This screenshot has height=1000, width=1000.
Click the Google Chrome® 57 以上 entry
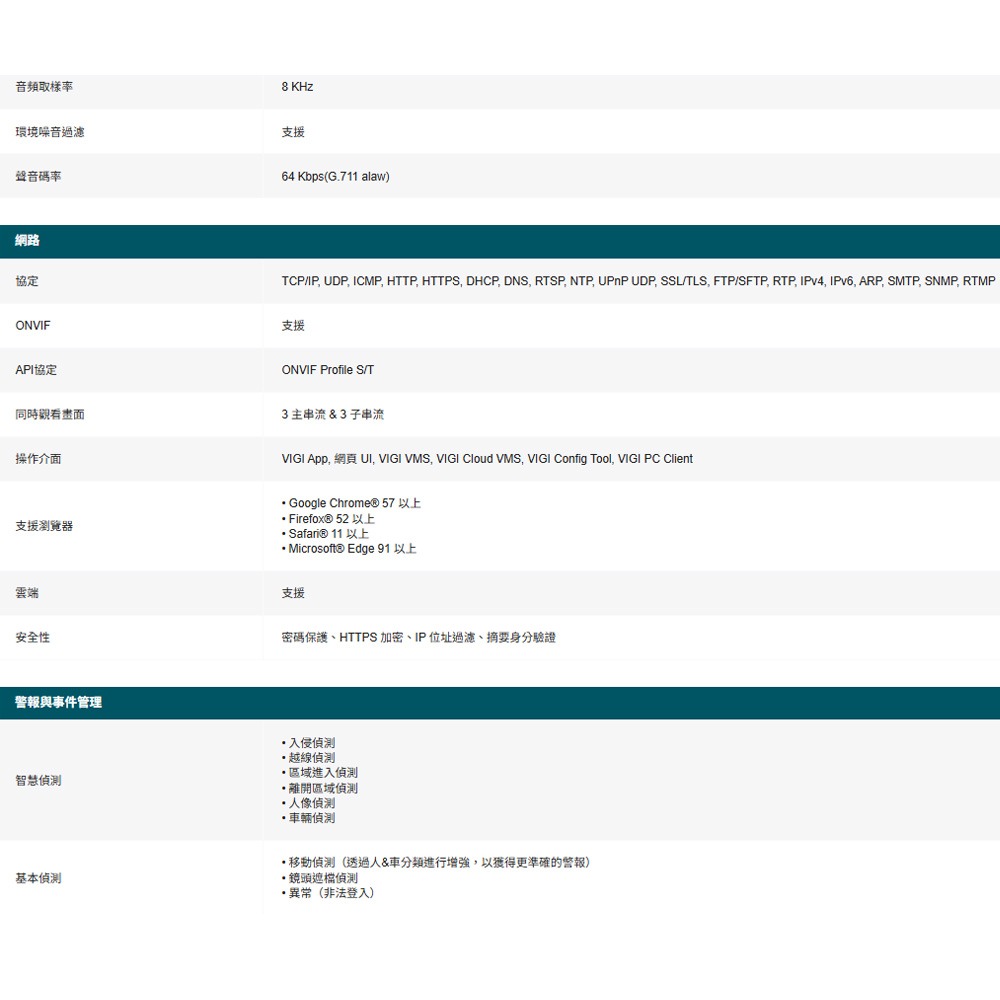click(354, 503)
